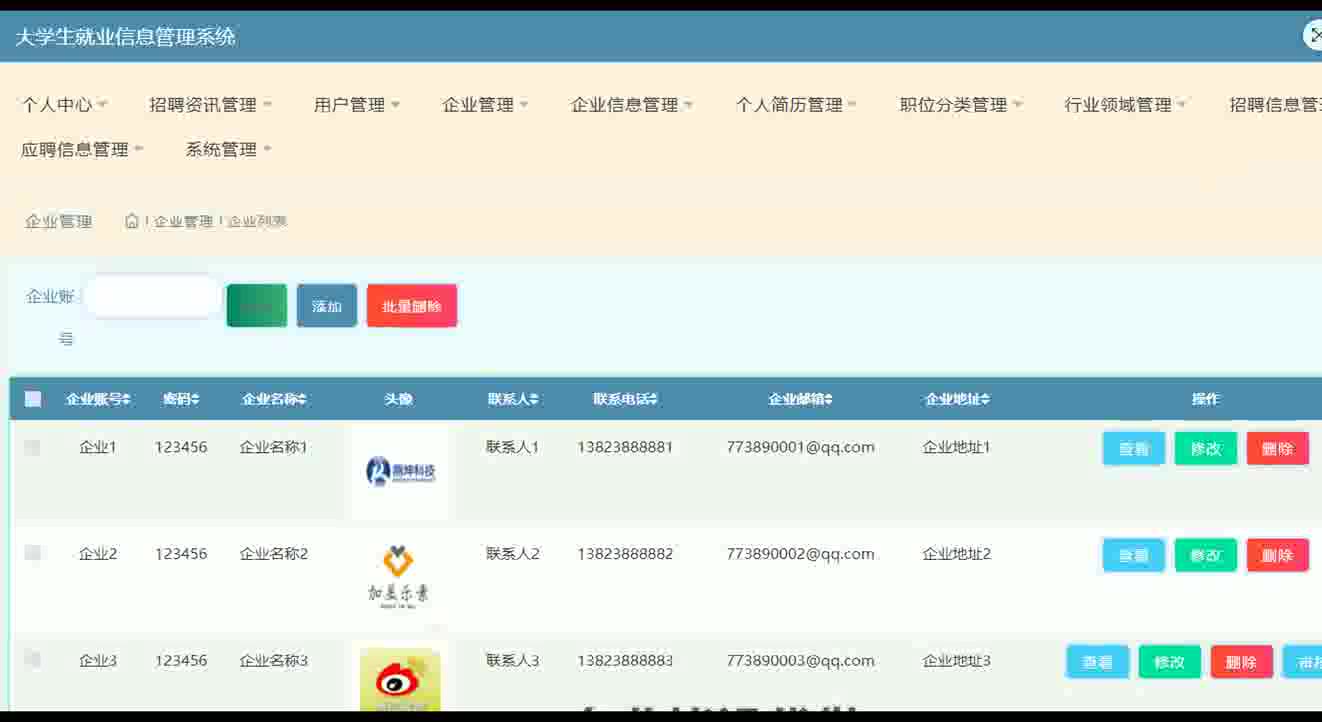Focus the 企业账号 search input field
The height and width of the screenshot is (722, 1322).
click(x=152, y=296)
